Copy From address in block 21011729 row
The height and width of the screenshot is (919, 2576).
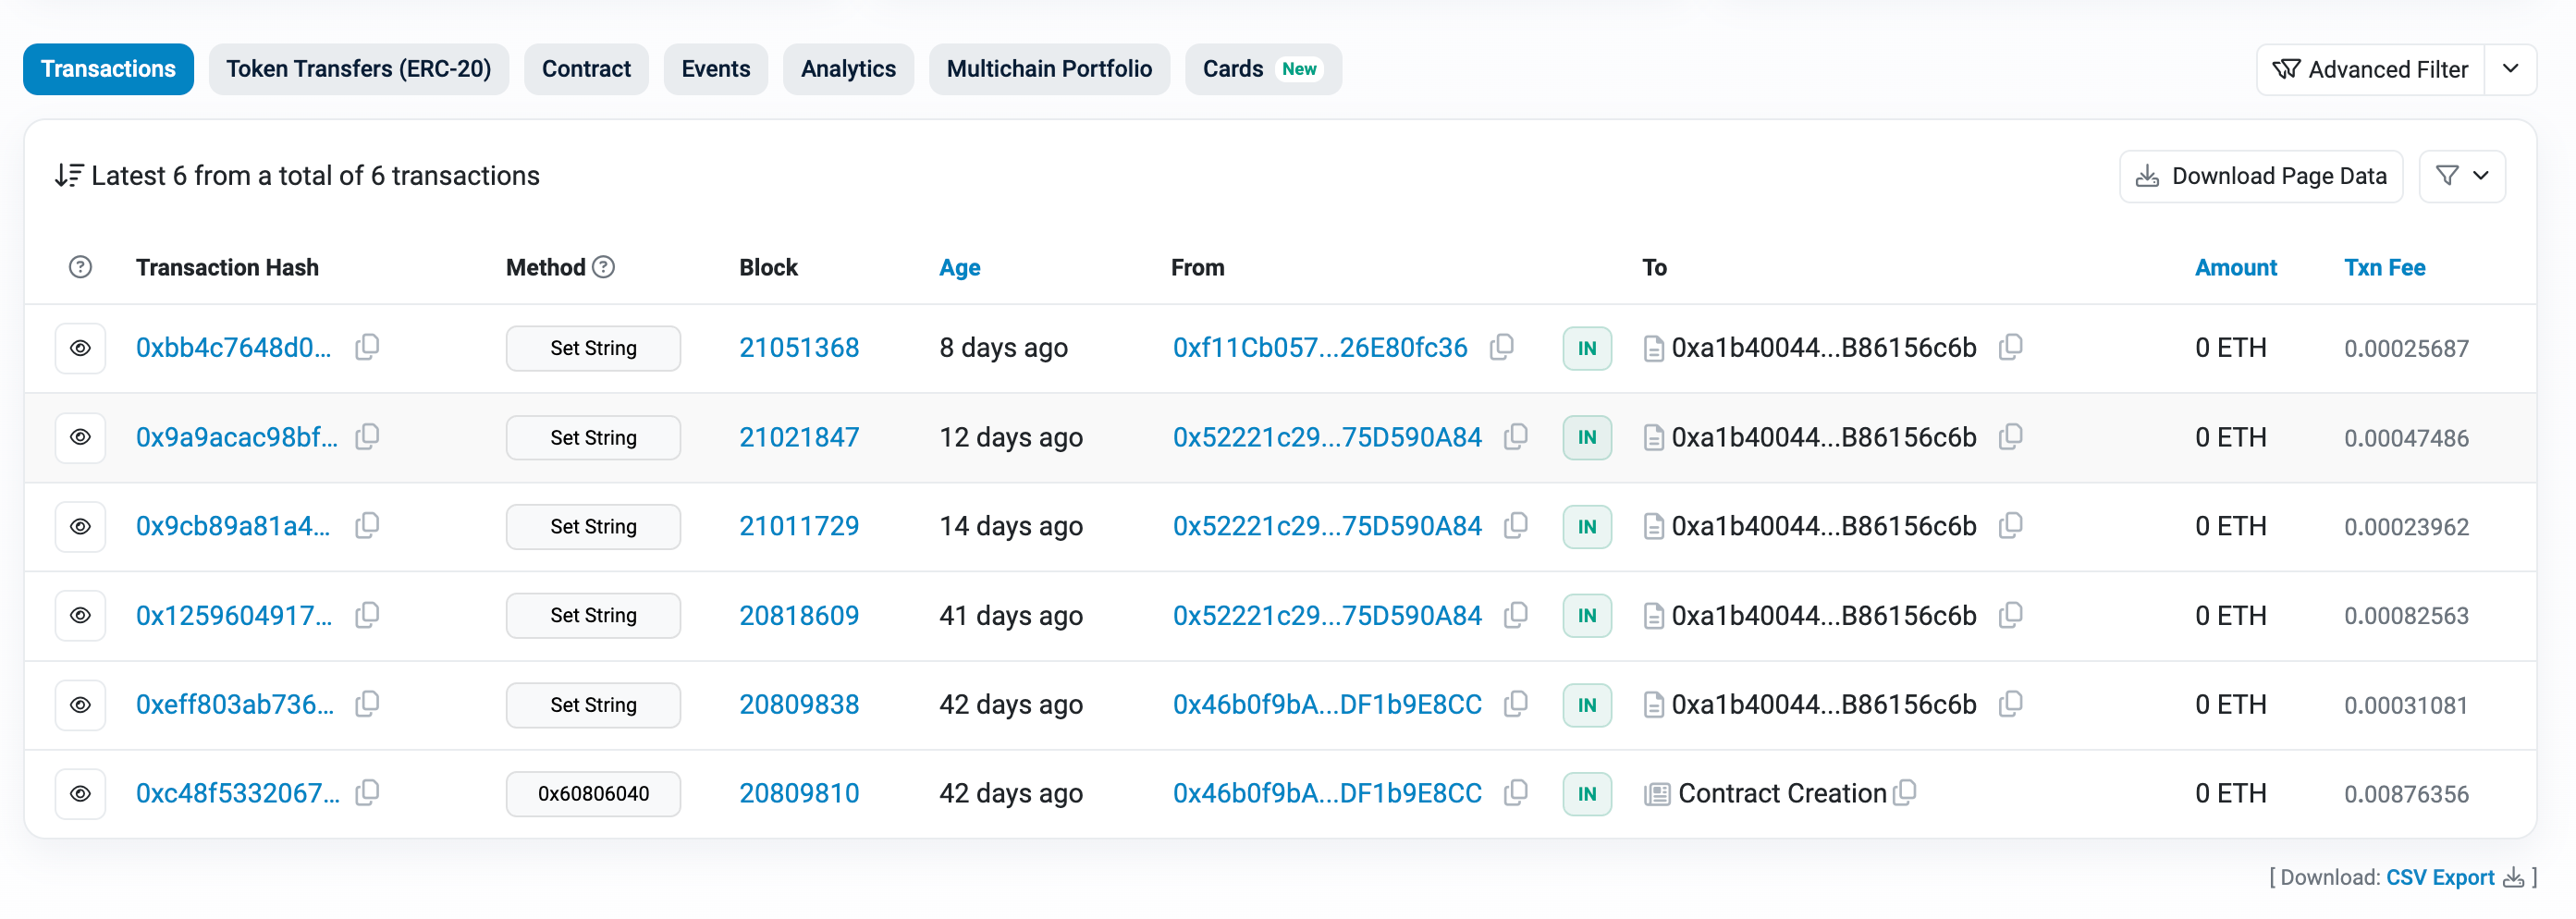tap(1516, 526)
